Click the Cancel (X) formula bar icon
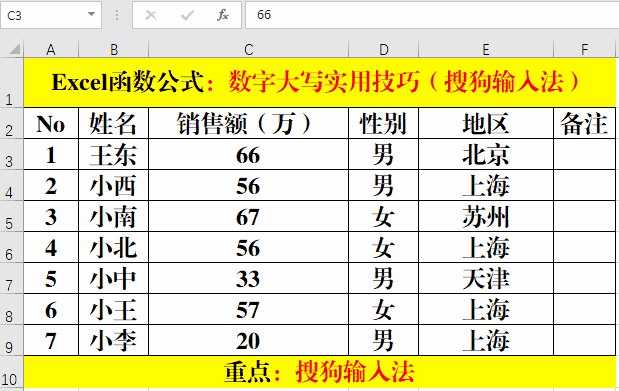Screen dimensions: 619x391 (x=151, y=15)
